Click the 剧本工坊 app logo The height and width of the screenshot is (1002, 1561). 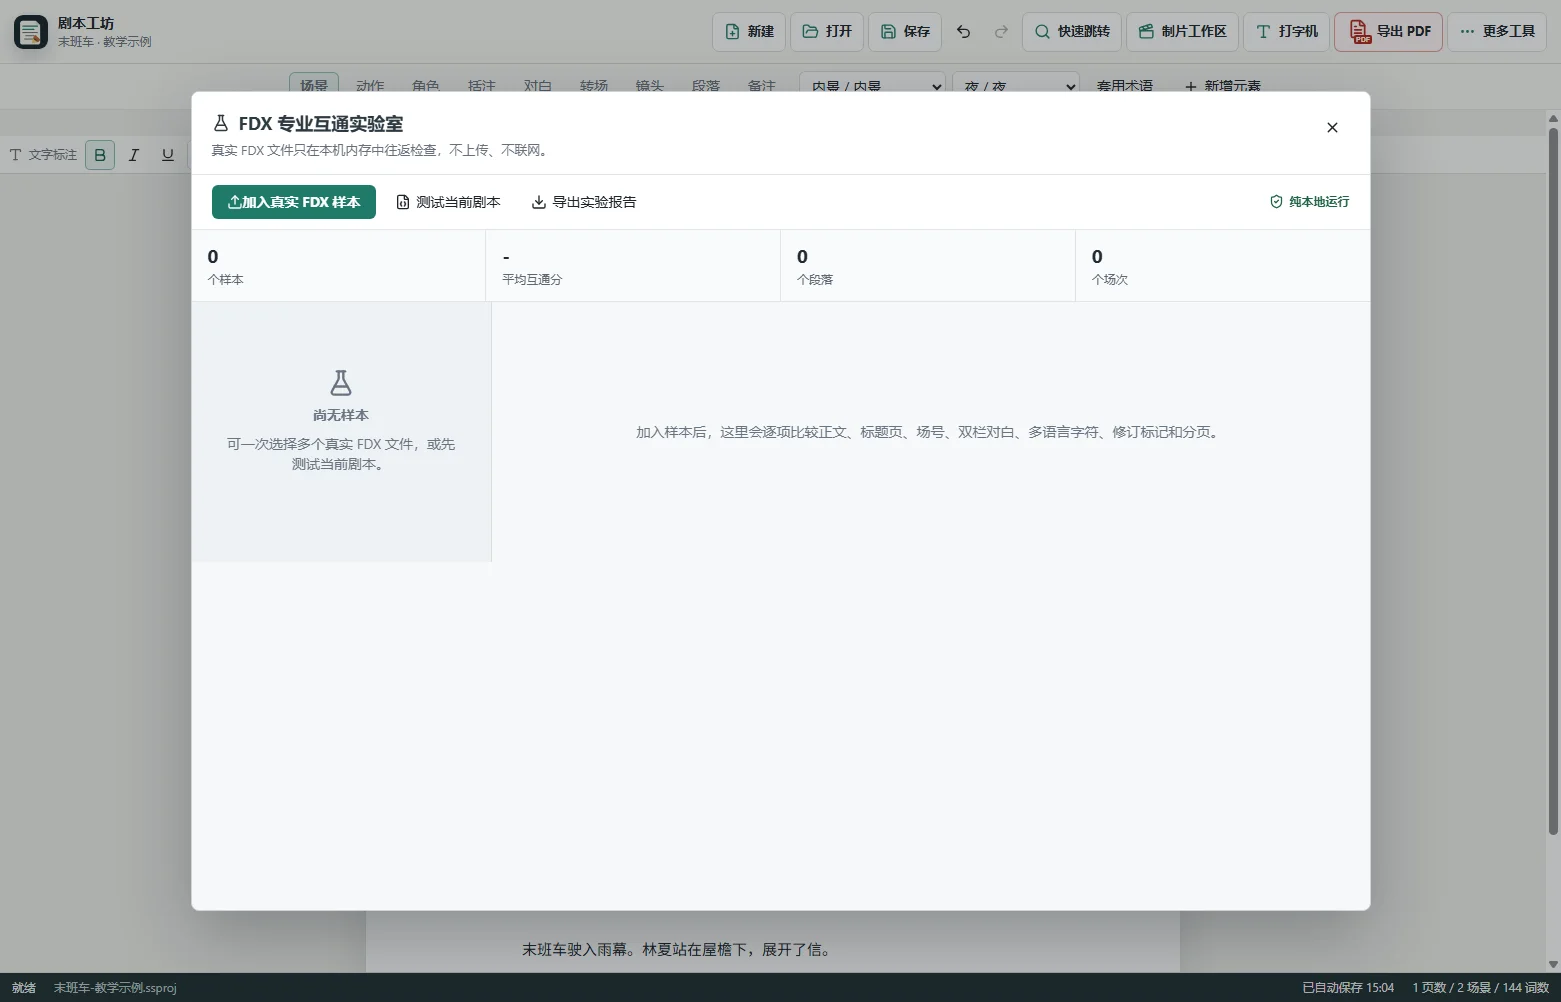(x=31, y=32)
